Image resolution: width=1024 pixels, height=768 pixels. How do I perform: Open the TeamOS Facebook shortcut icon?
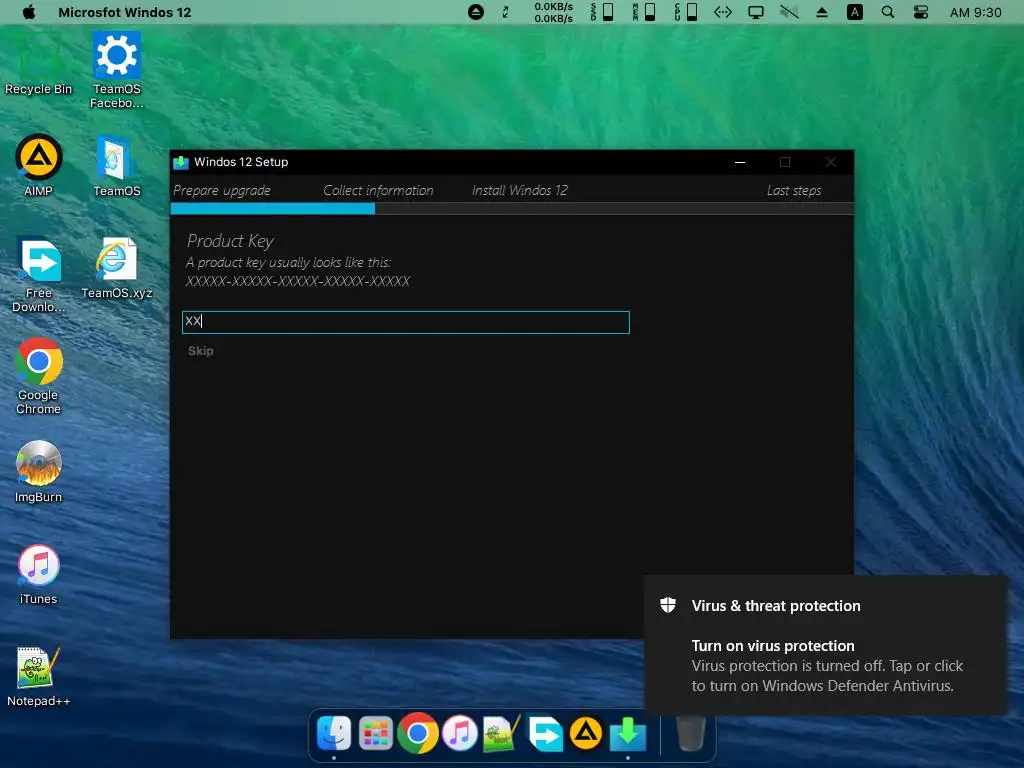click(117, 69)
